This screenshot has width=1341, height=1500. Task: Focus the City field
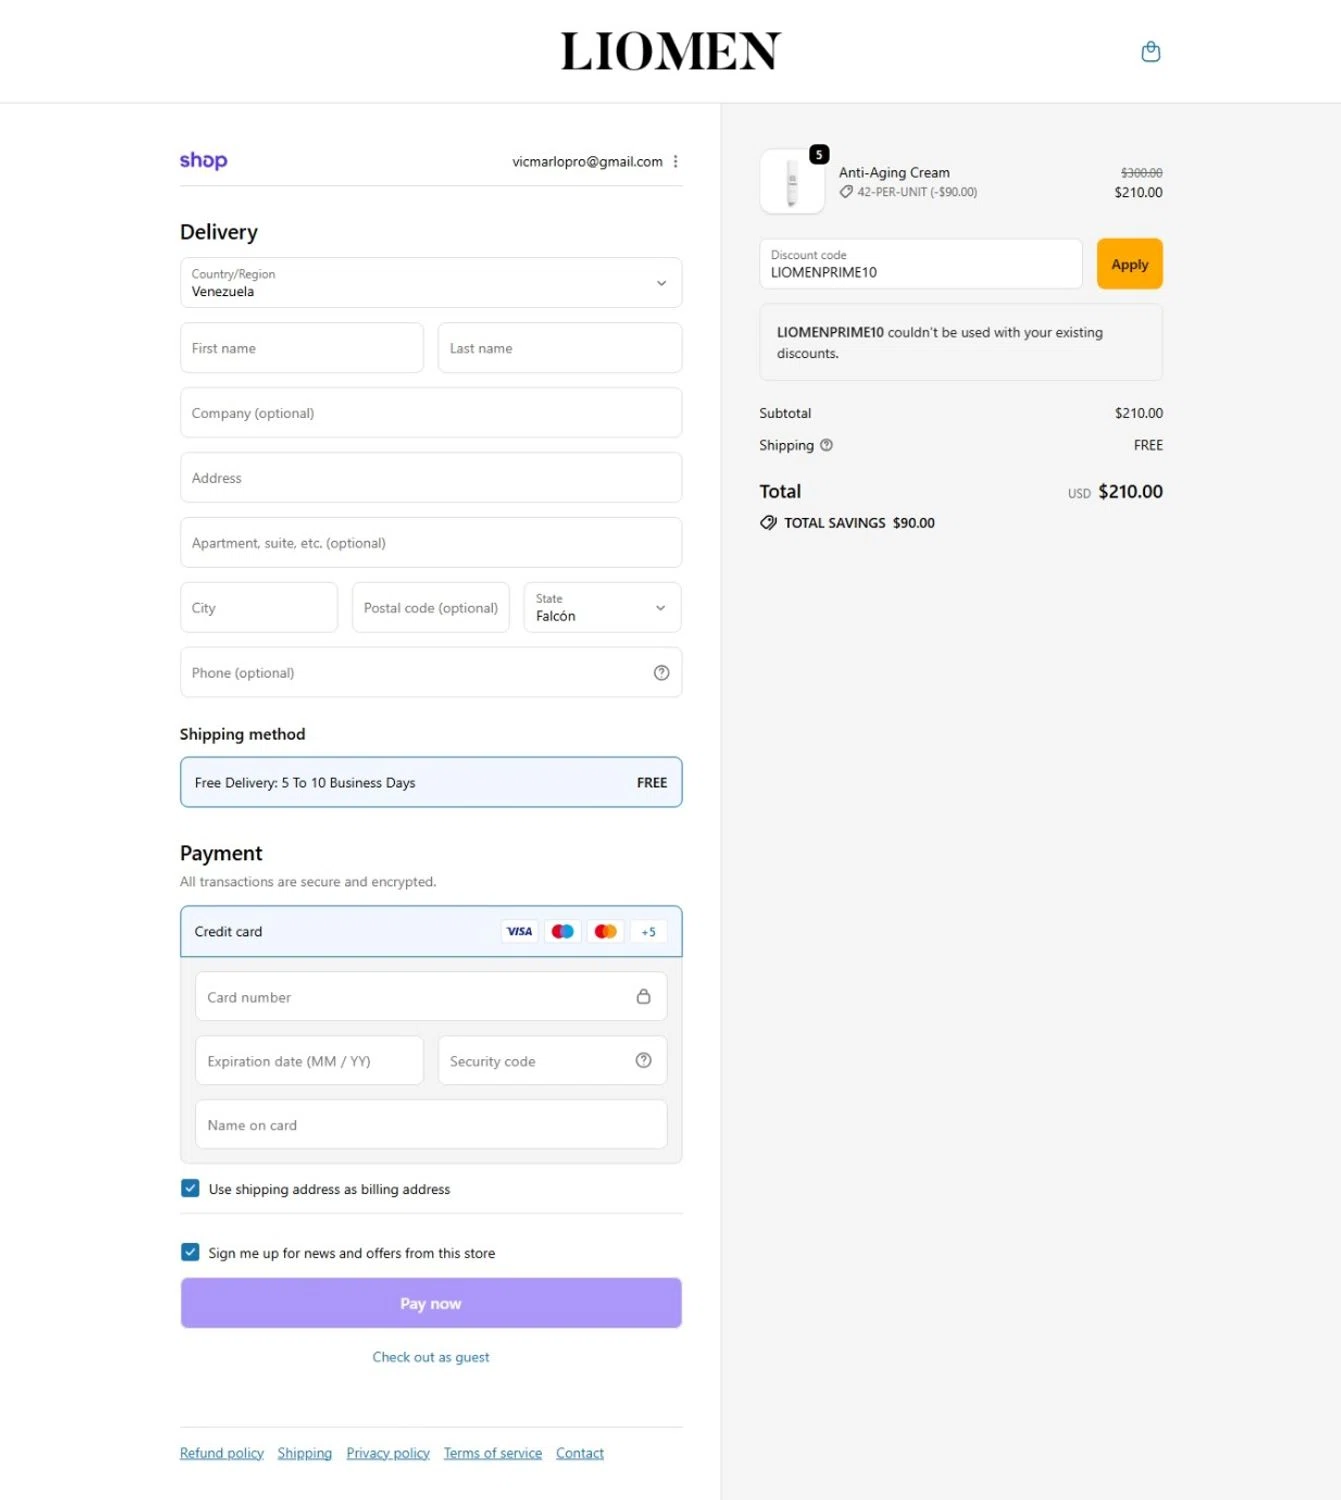click(x=259, y=607)
